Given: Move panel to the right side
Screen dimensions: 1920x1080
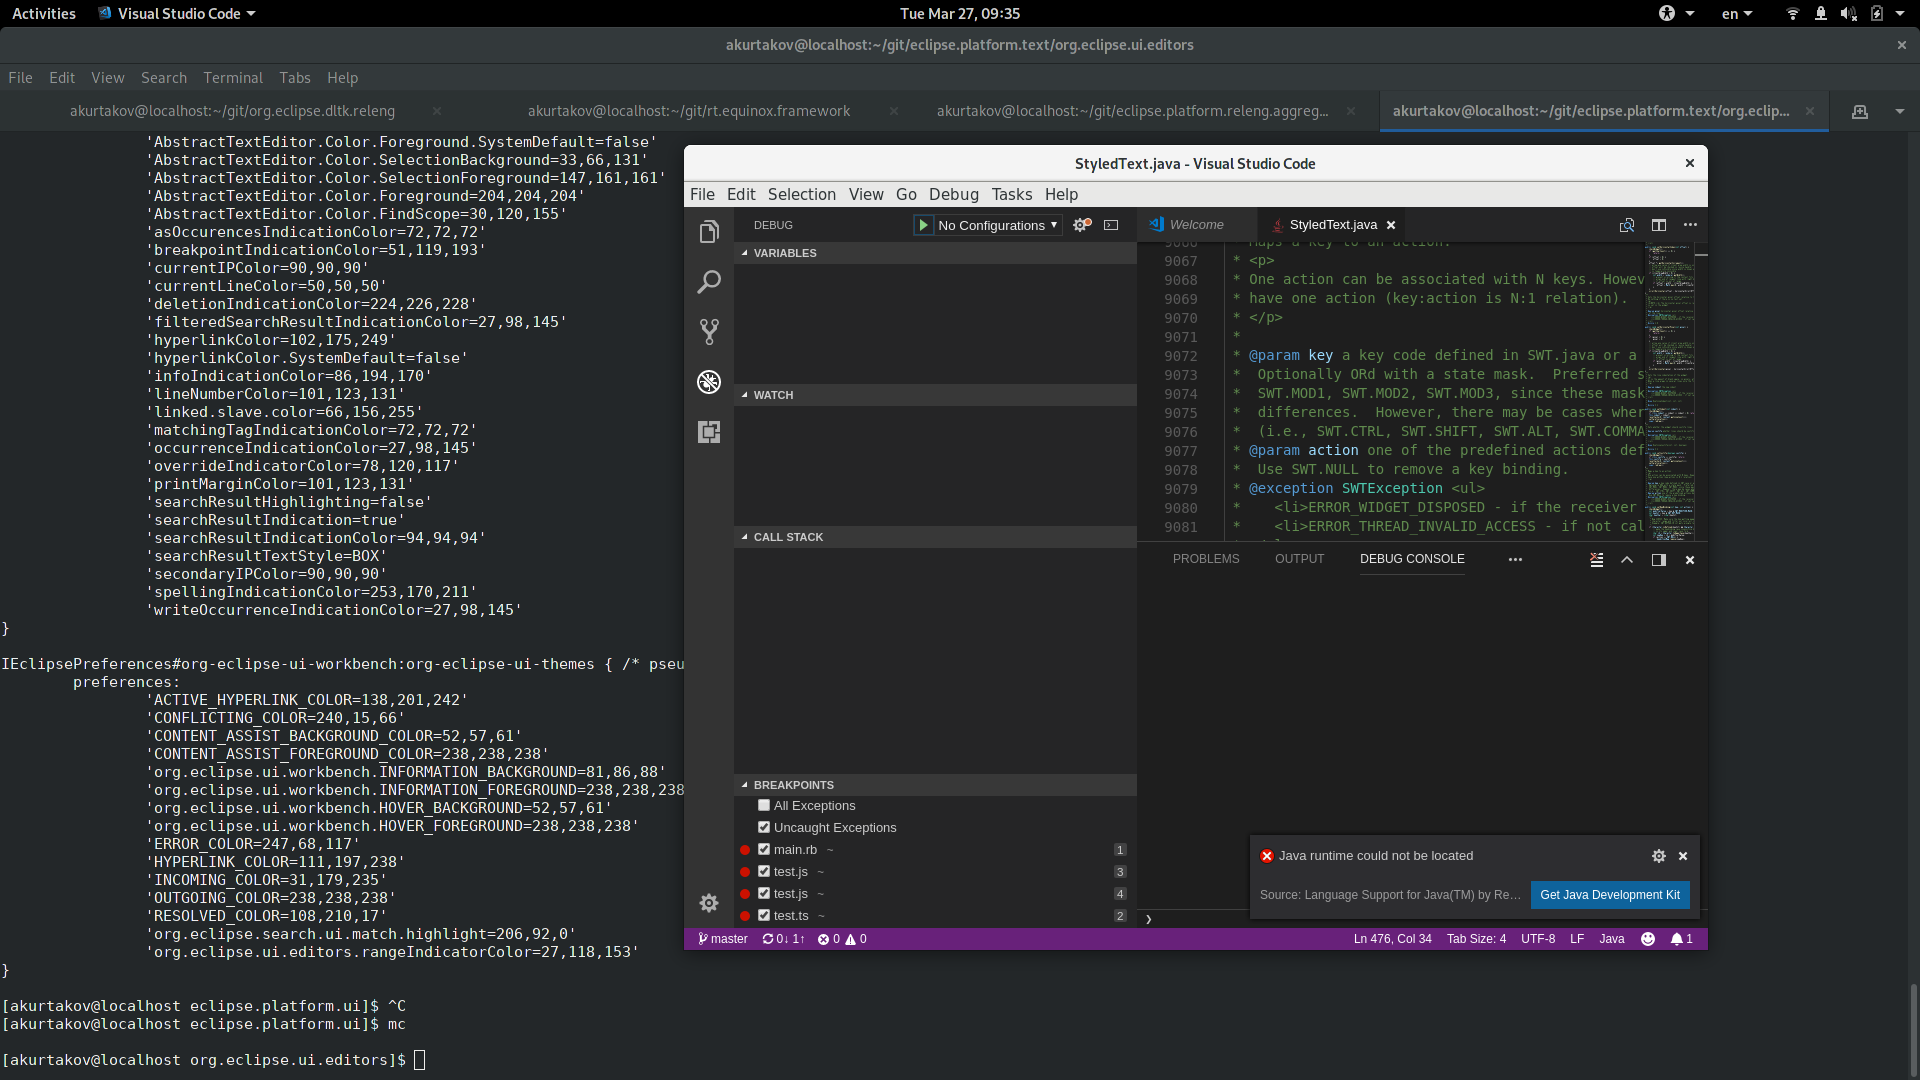Looking at the screenshot, I should [1659, 560].
